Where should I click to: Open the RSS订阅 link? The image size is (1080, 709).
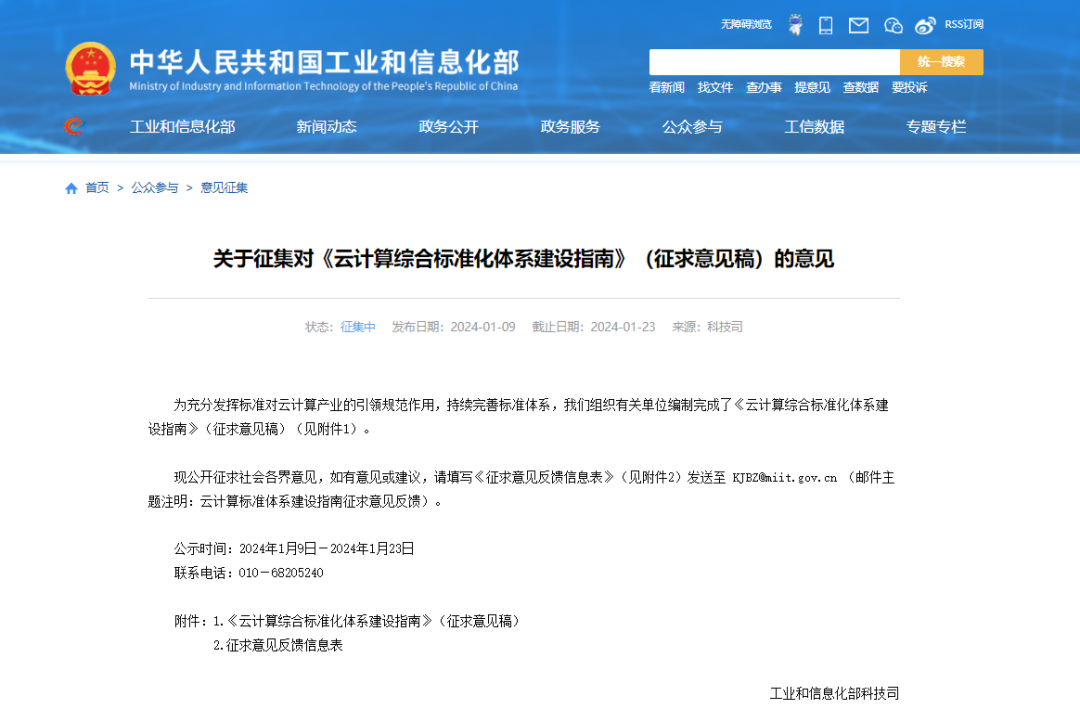pos(964,24)
